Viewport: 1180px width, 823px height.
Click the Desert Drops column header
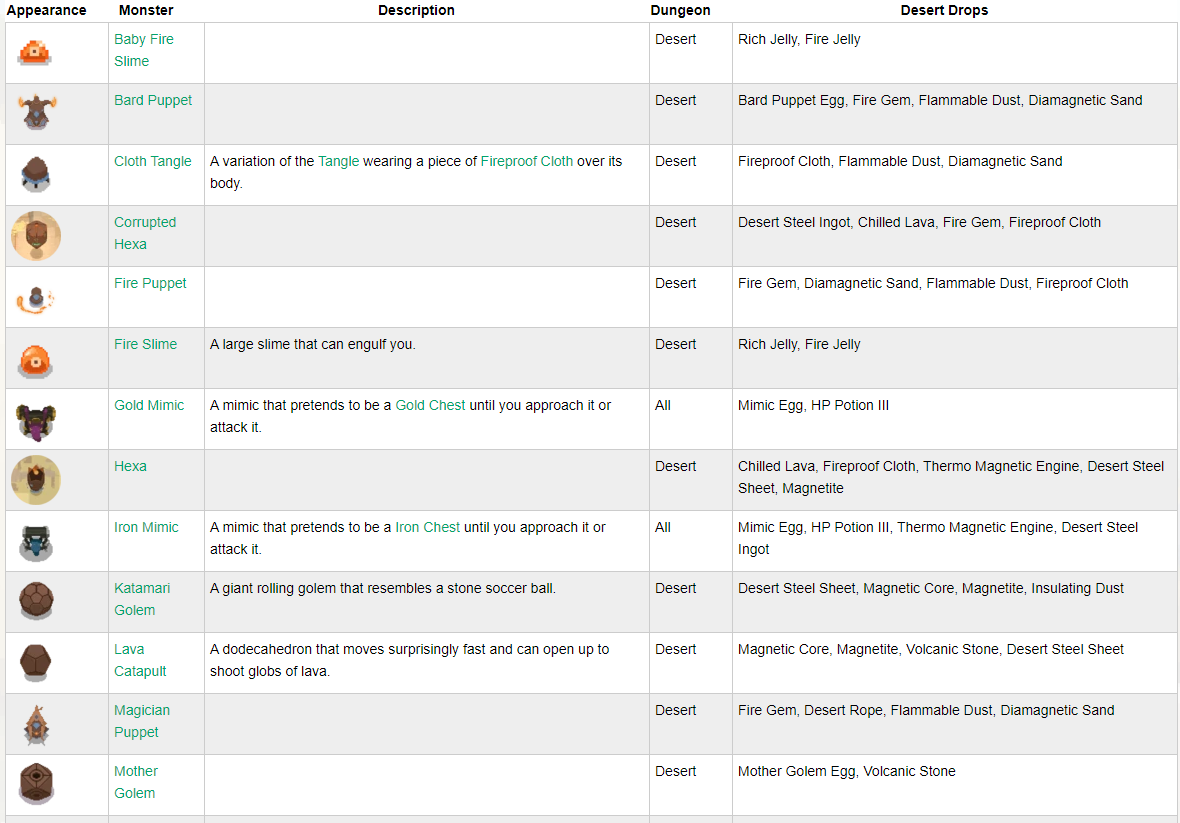944,10
